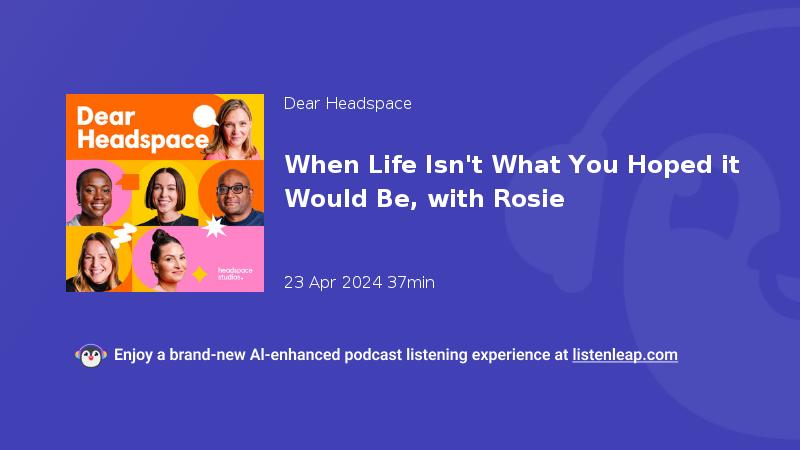Image resolution: width=800 pixels, height=450 pixels.
Task: Select the 'Dear Headspace' show name text
Action: coord(347,104)
